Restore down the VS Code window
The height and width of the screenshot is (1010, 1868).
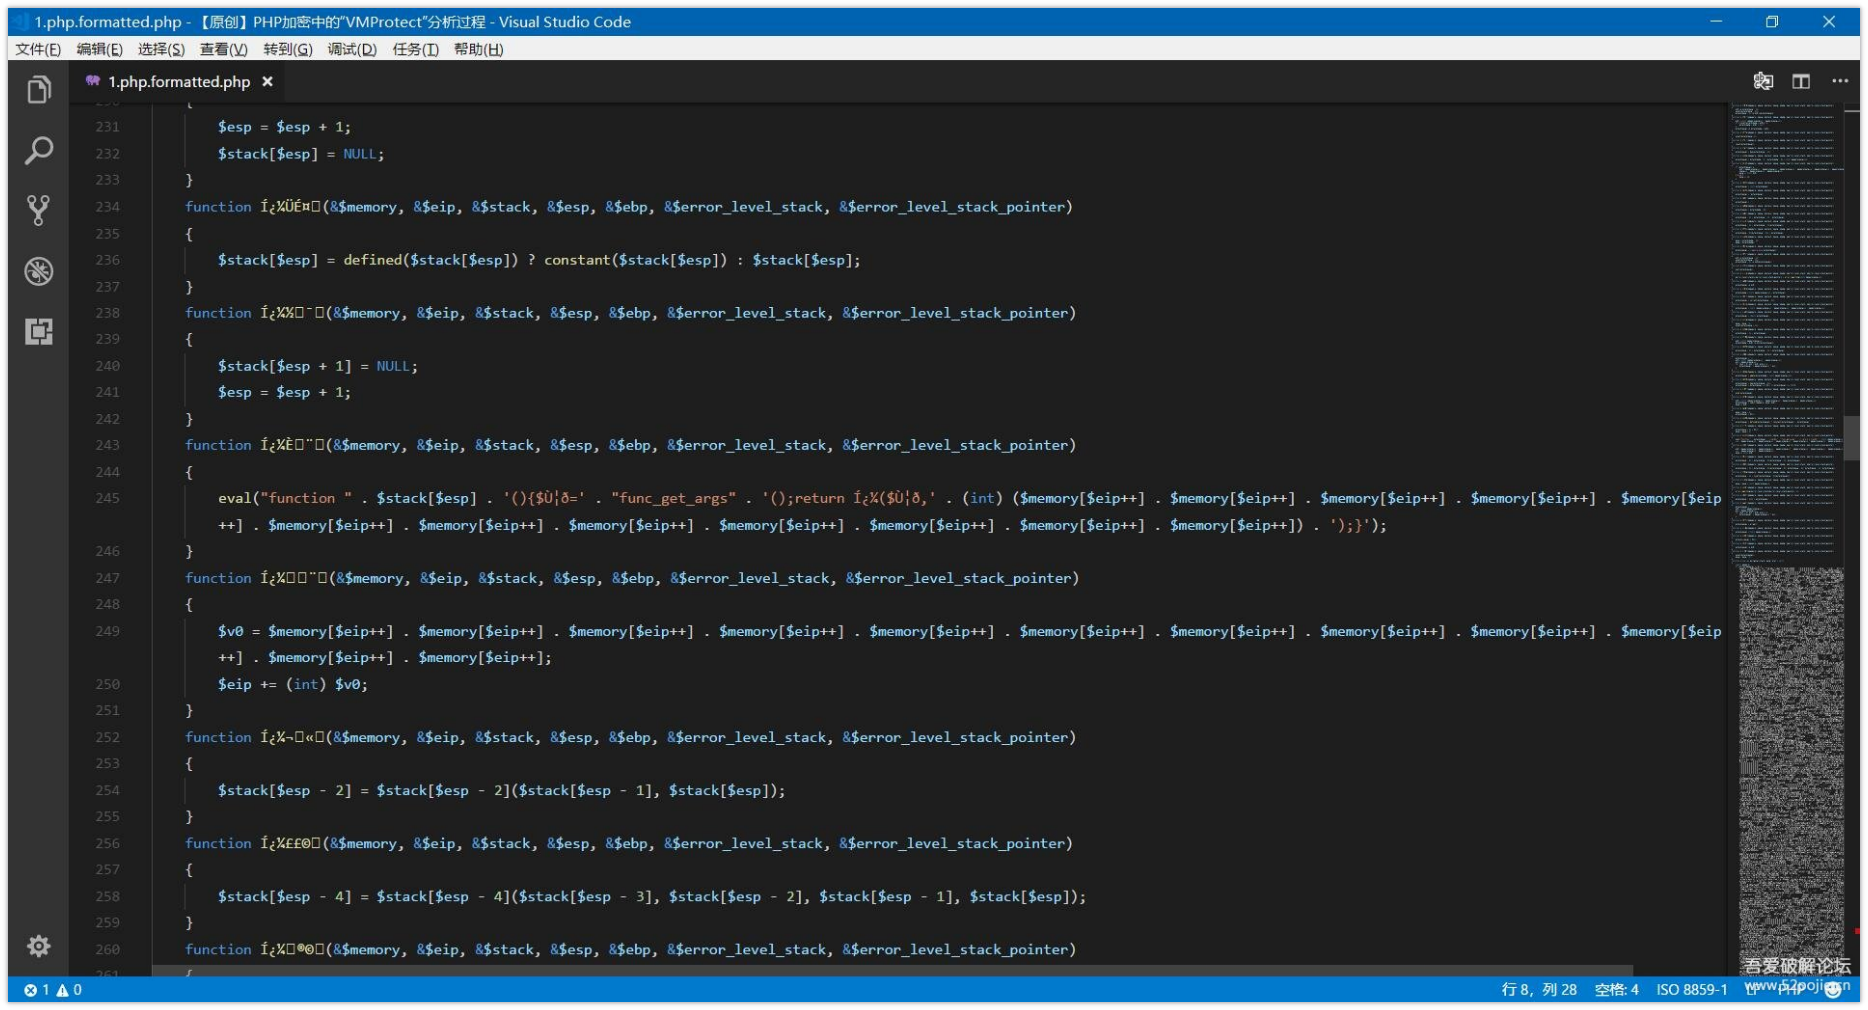coord(1772,21)
